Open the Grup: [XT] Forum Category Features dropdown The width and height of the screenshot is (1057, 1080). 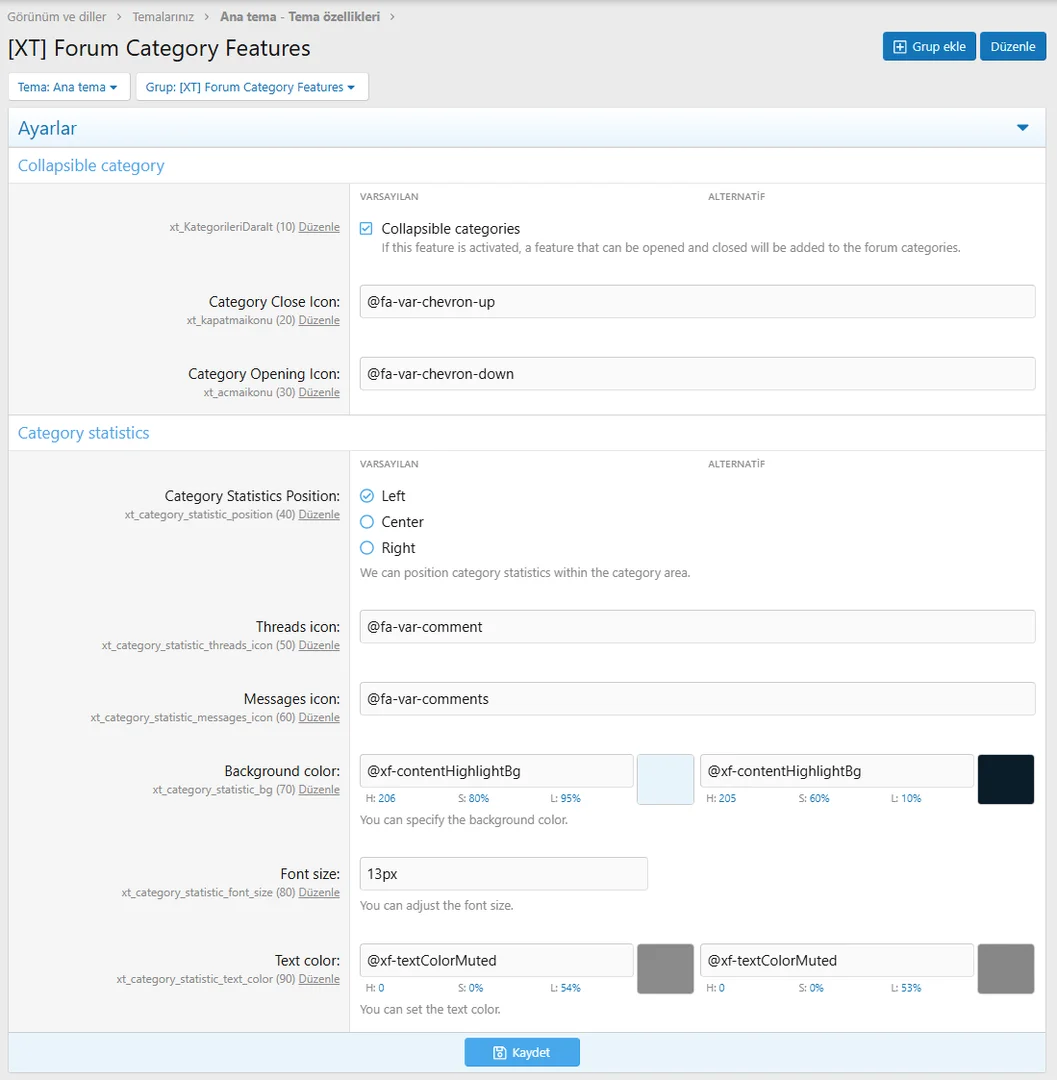pyautogui.click(x=251, y=86)
